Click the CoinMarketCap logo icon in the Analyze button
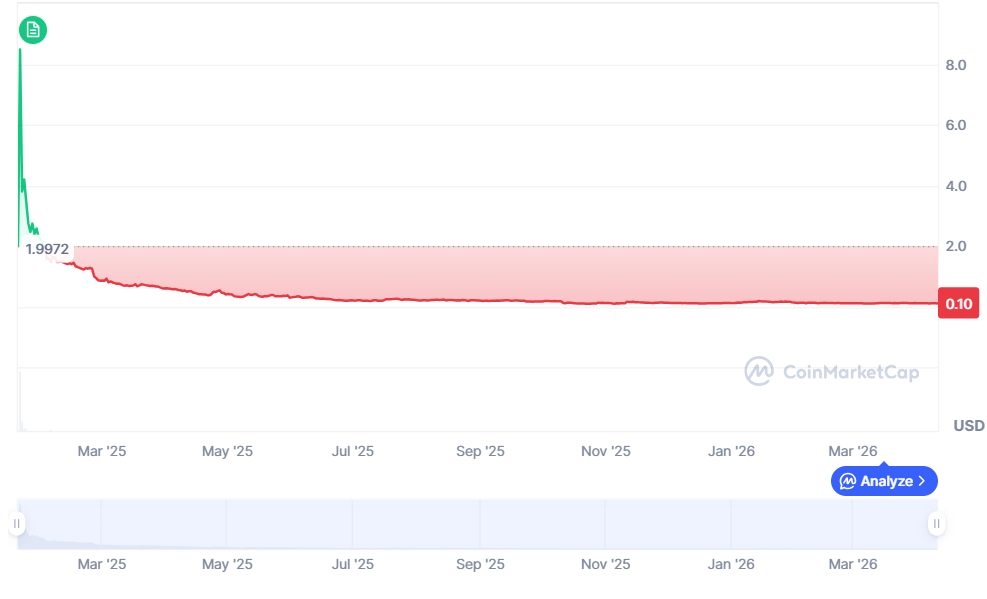Screen dimensions: 987x599 848,481
